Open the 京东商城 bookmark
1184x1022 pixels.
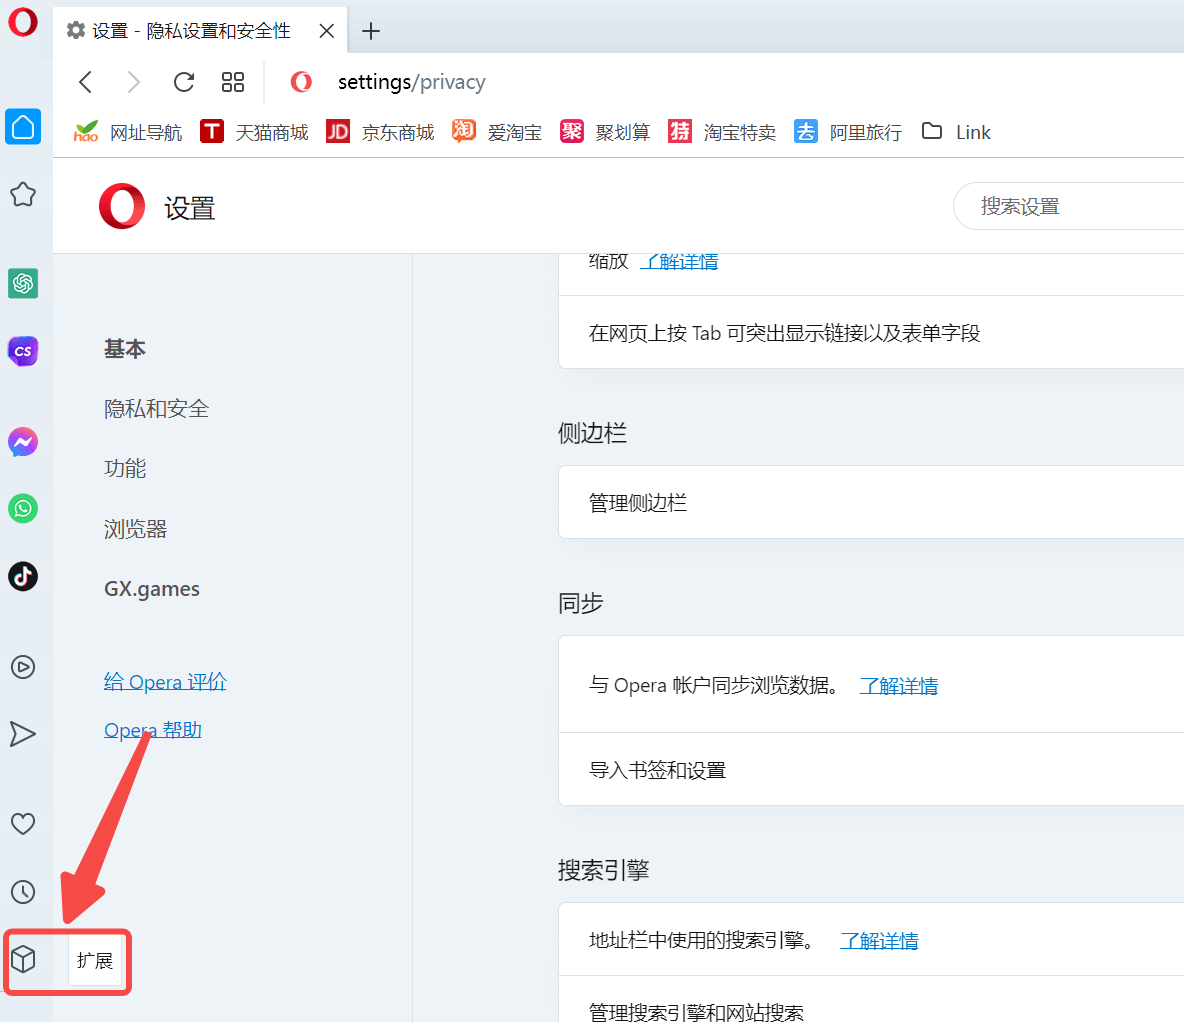click(x=381, y=132)
